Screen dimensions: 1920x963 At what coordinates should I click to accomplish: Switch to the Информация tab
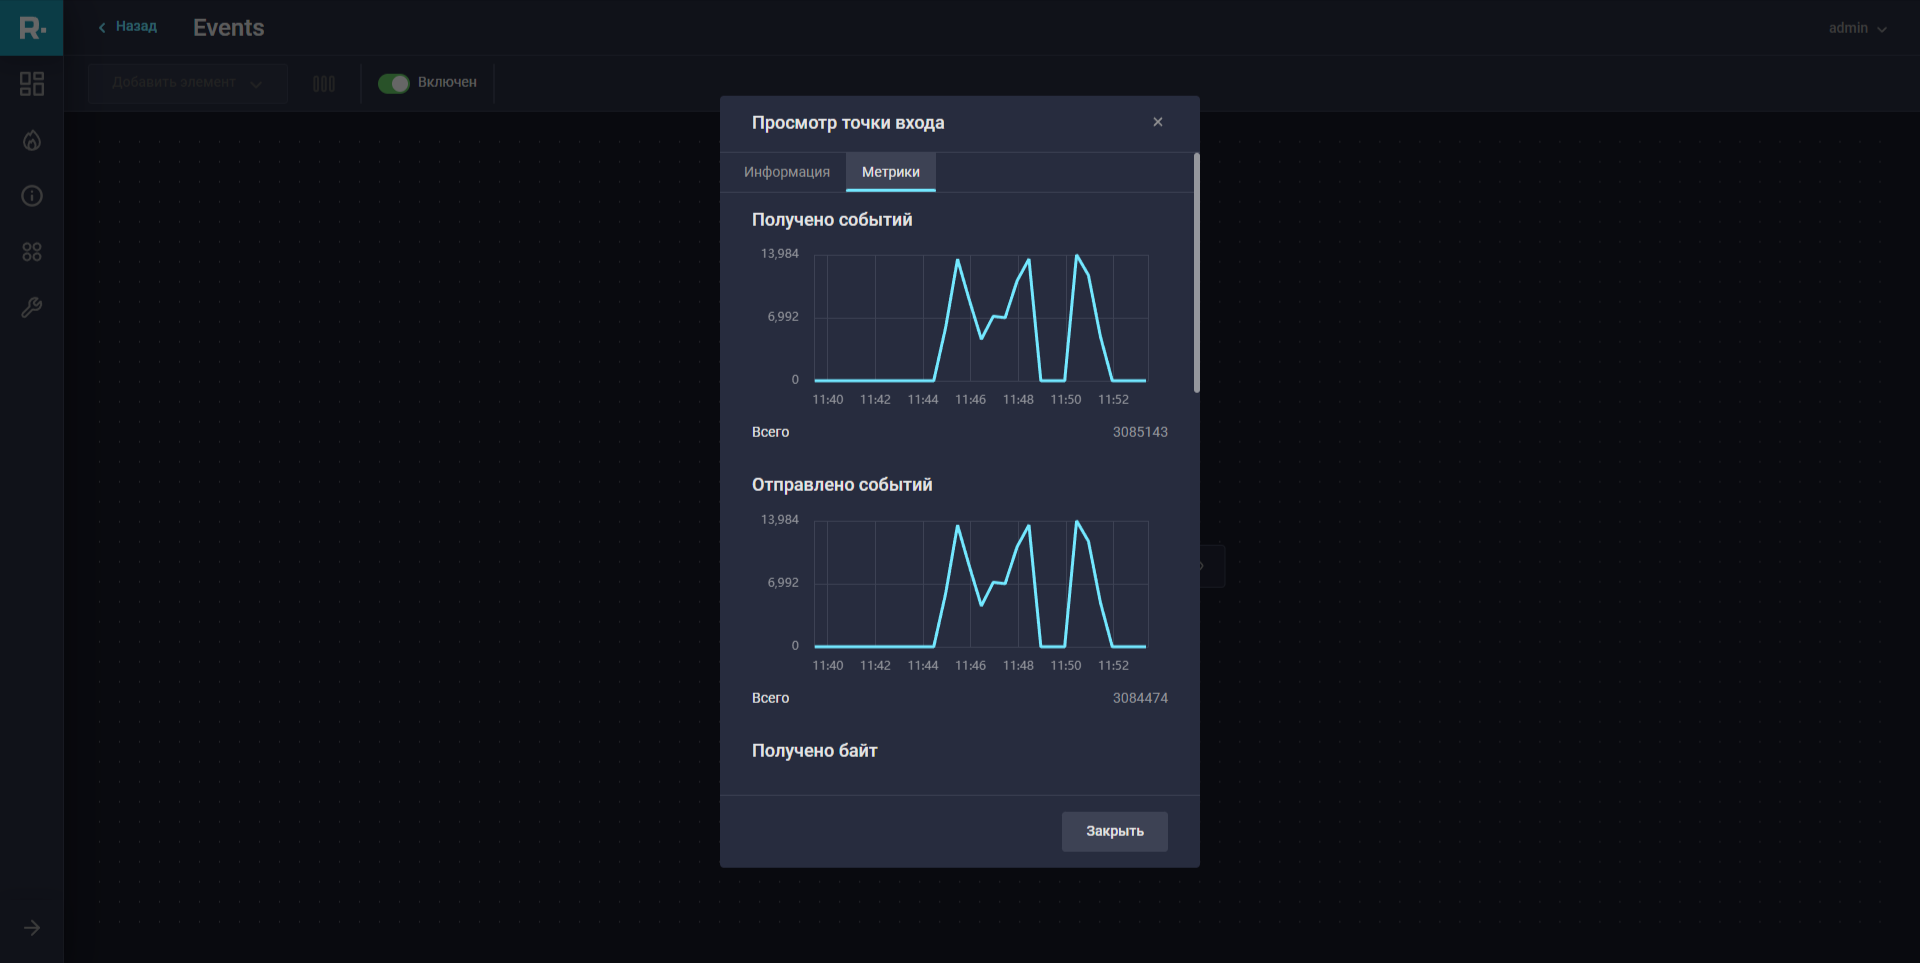[x=786, y=172]
